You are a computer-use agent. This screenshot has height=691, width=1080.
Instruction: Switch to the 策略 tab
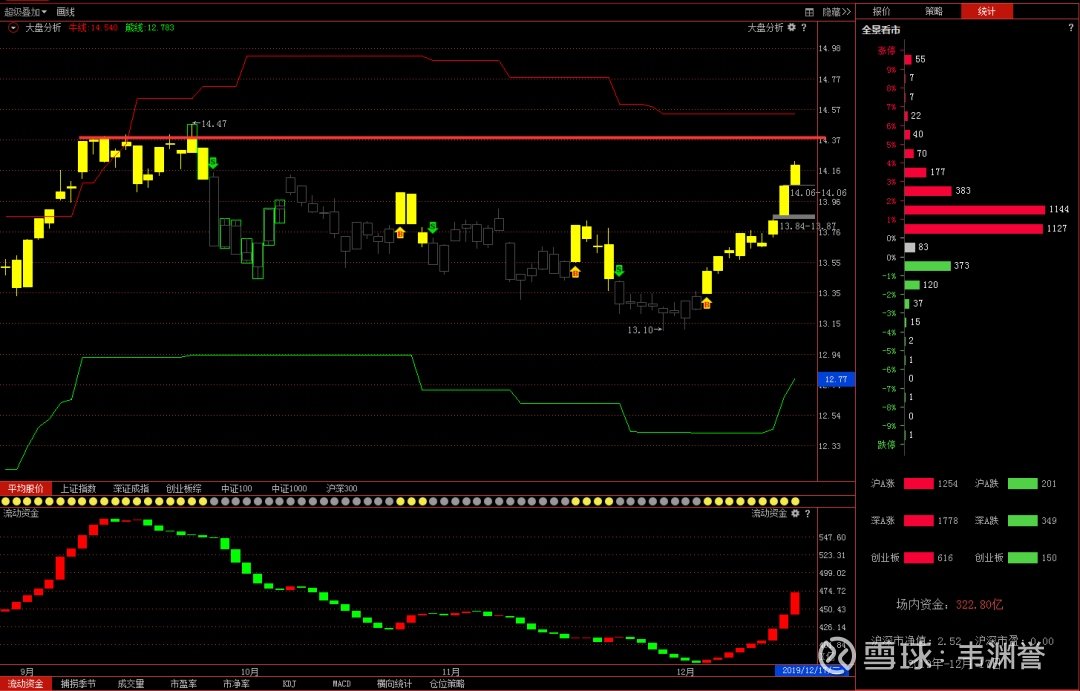tap(934, 11)
